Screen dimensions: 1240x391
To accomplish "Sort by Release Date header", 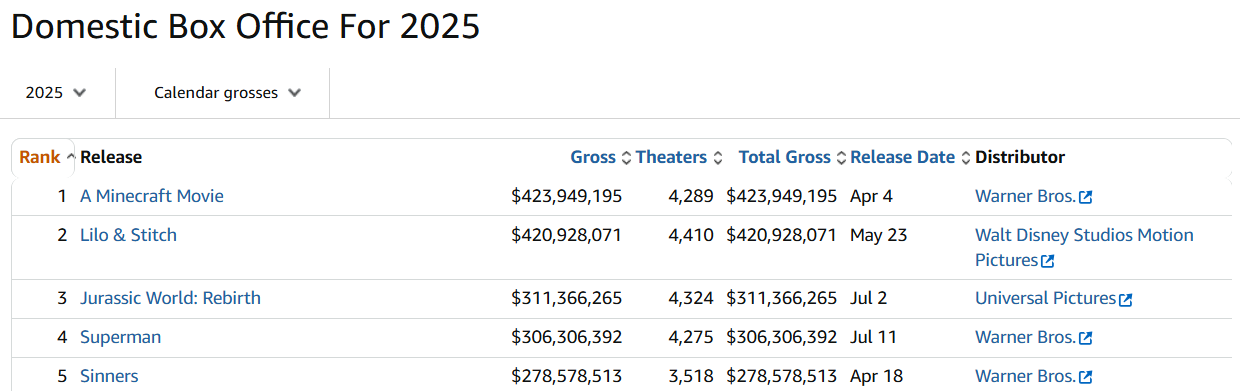I will pyautogui.click(x=903, y=157).
